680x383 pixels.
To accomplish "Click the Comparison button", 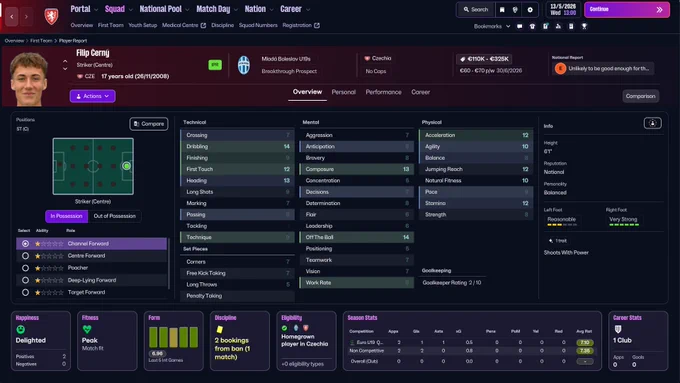I will coord(641,96).
